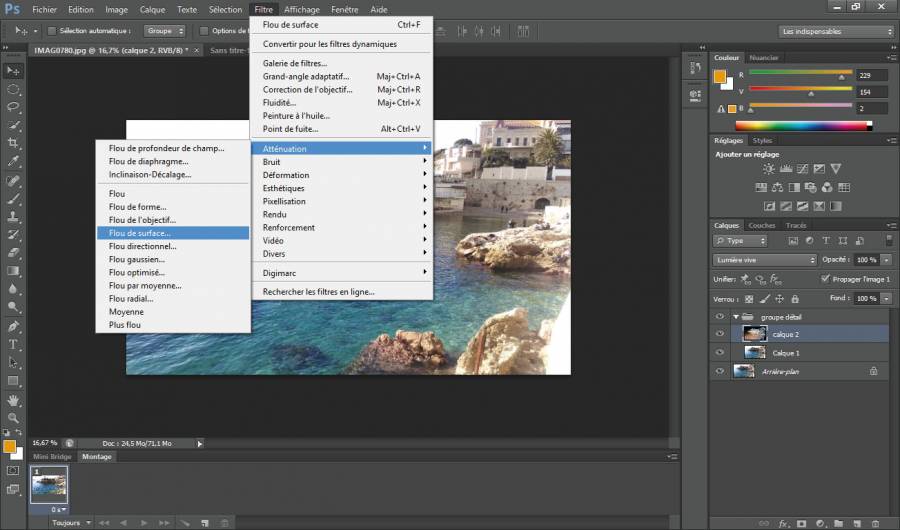Select the Move tool in the toolbar
Image resolution: width=900 pixels, height=530 pixels.
13,71
